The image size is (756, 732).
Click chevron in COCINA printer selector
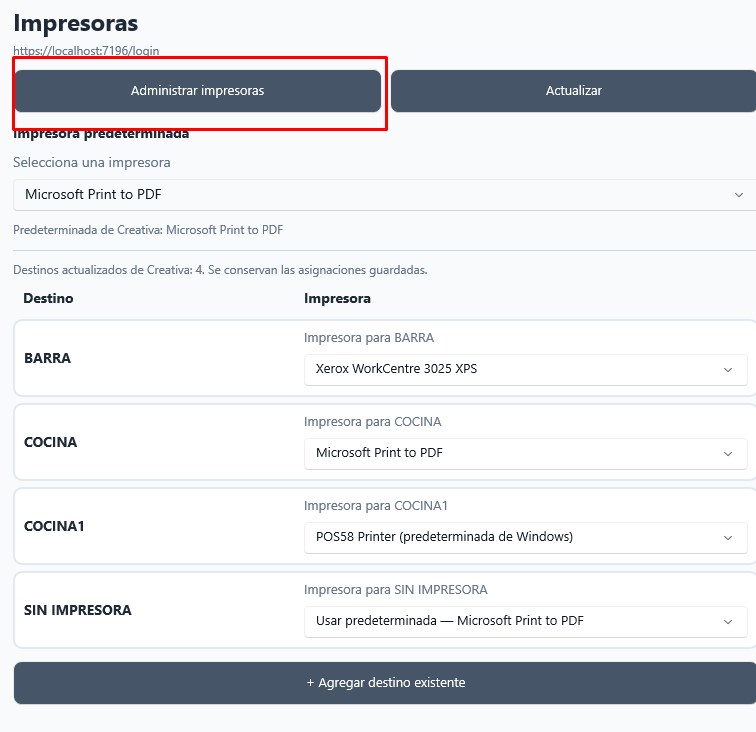(x=728, y=454)
